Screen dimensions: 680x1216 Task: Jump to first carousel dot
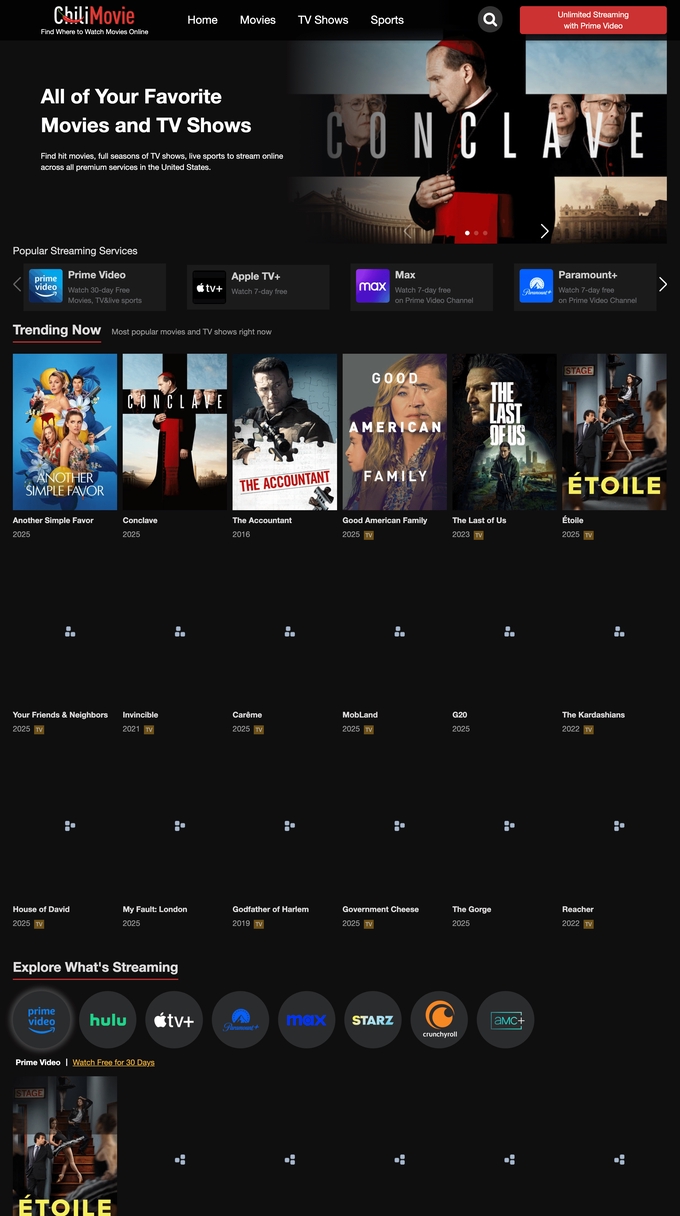click(x=467, y=233)
